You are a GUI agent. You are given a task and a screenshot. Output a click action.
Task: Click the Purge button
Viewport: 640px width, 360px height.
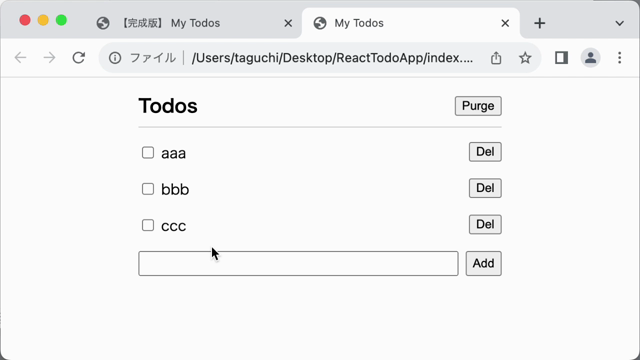(x=478, y=106)
